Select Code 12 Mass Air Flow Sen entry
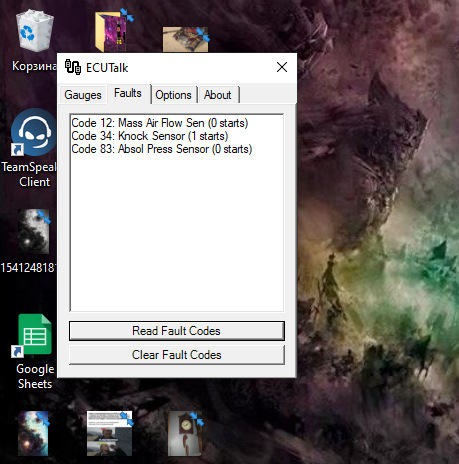Viewport: 459px width, 464px height. (x=160, y=123)
